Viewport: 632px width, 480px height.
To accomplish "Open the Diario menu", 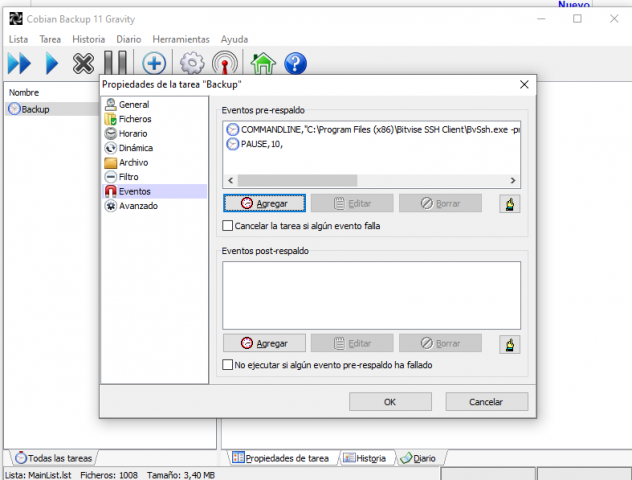I will [x=129, y=39].
